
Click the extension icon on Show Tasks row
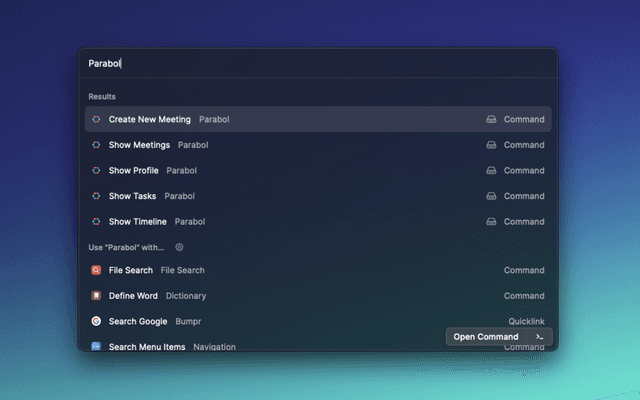pos(491,196)
